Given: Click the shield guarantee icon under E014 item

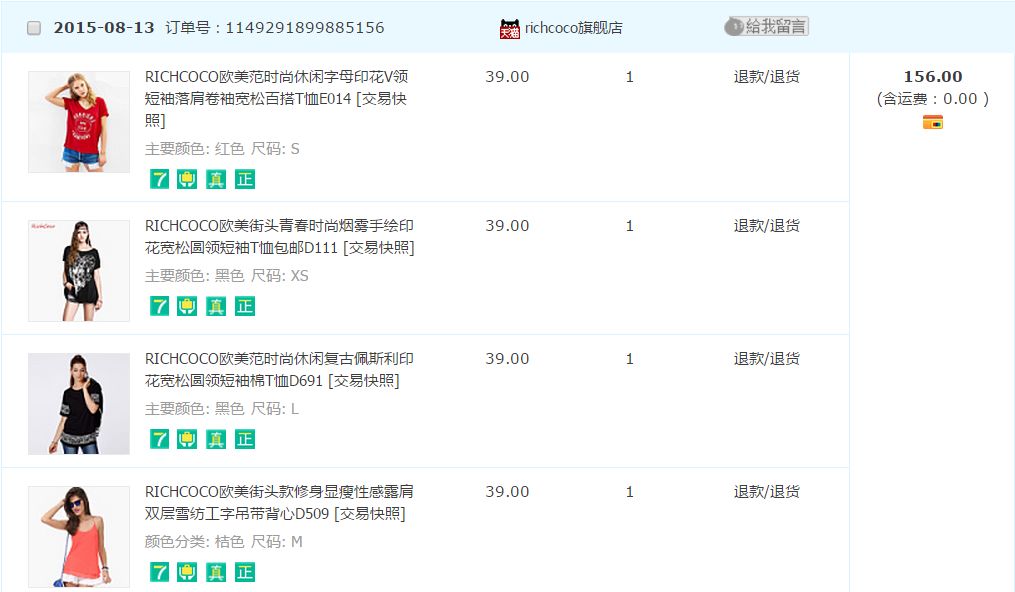Looking at the screenshot, I should pos(188,179).
